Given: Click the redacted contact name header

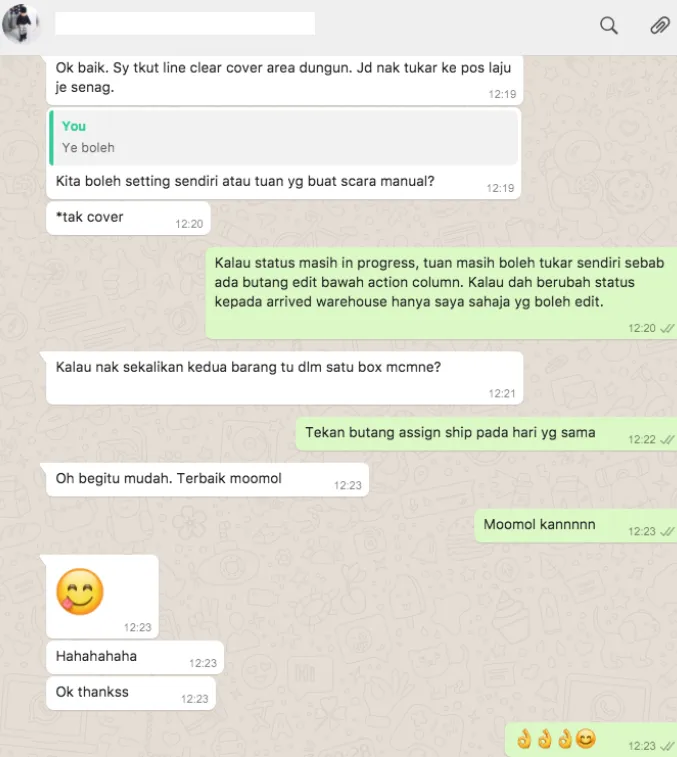Looking at the screenshot, I should tap(185, 23).
